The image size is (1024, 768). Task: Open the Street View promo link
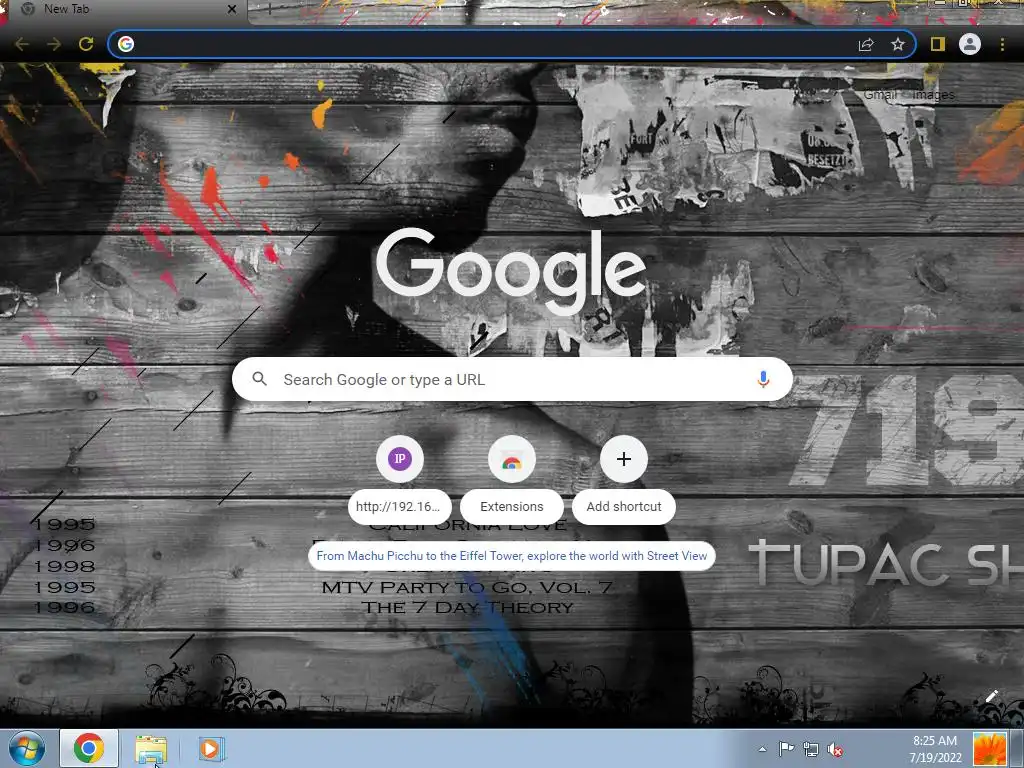(511, 556)
